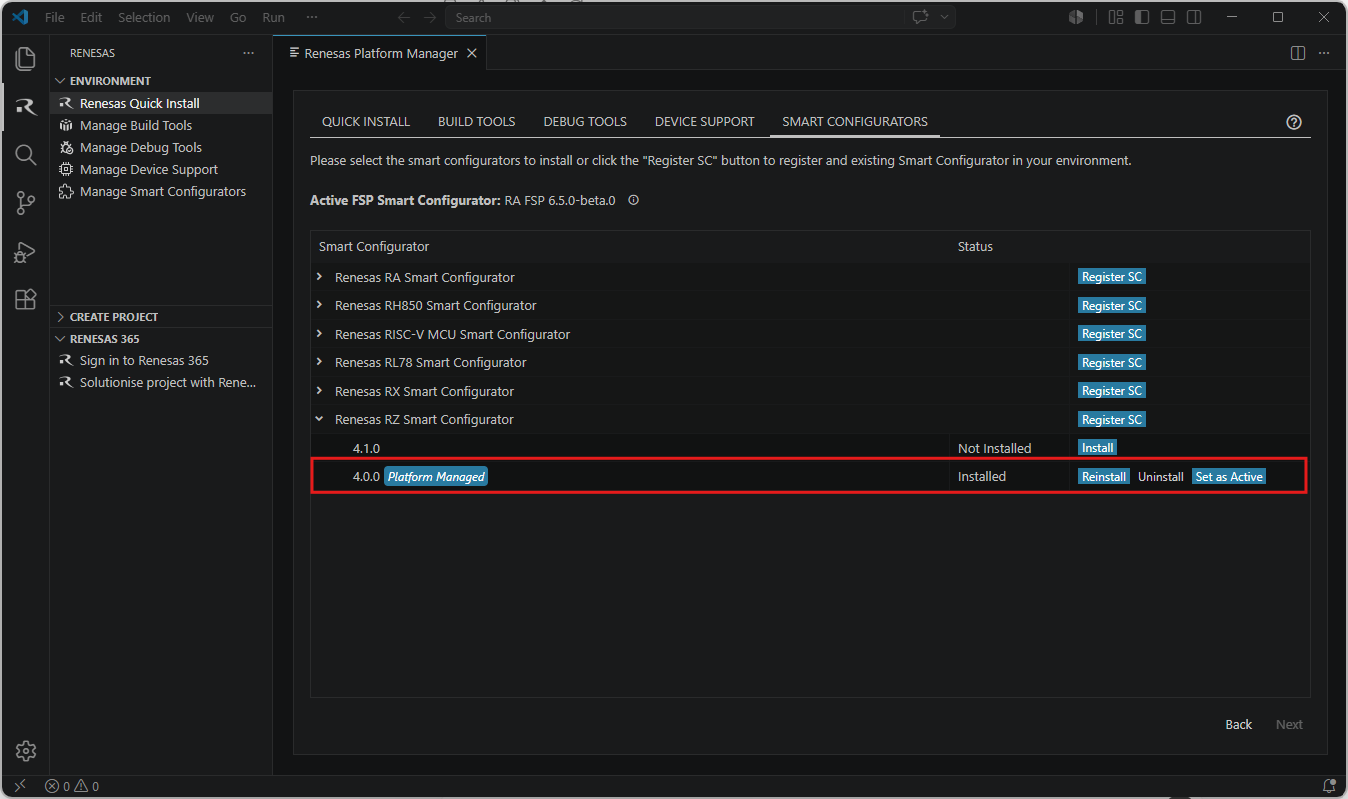Open the View menu
Screen dimensions: 1348x799
tap(200, 17)
